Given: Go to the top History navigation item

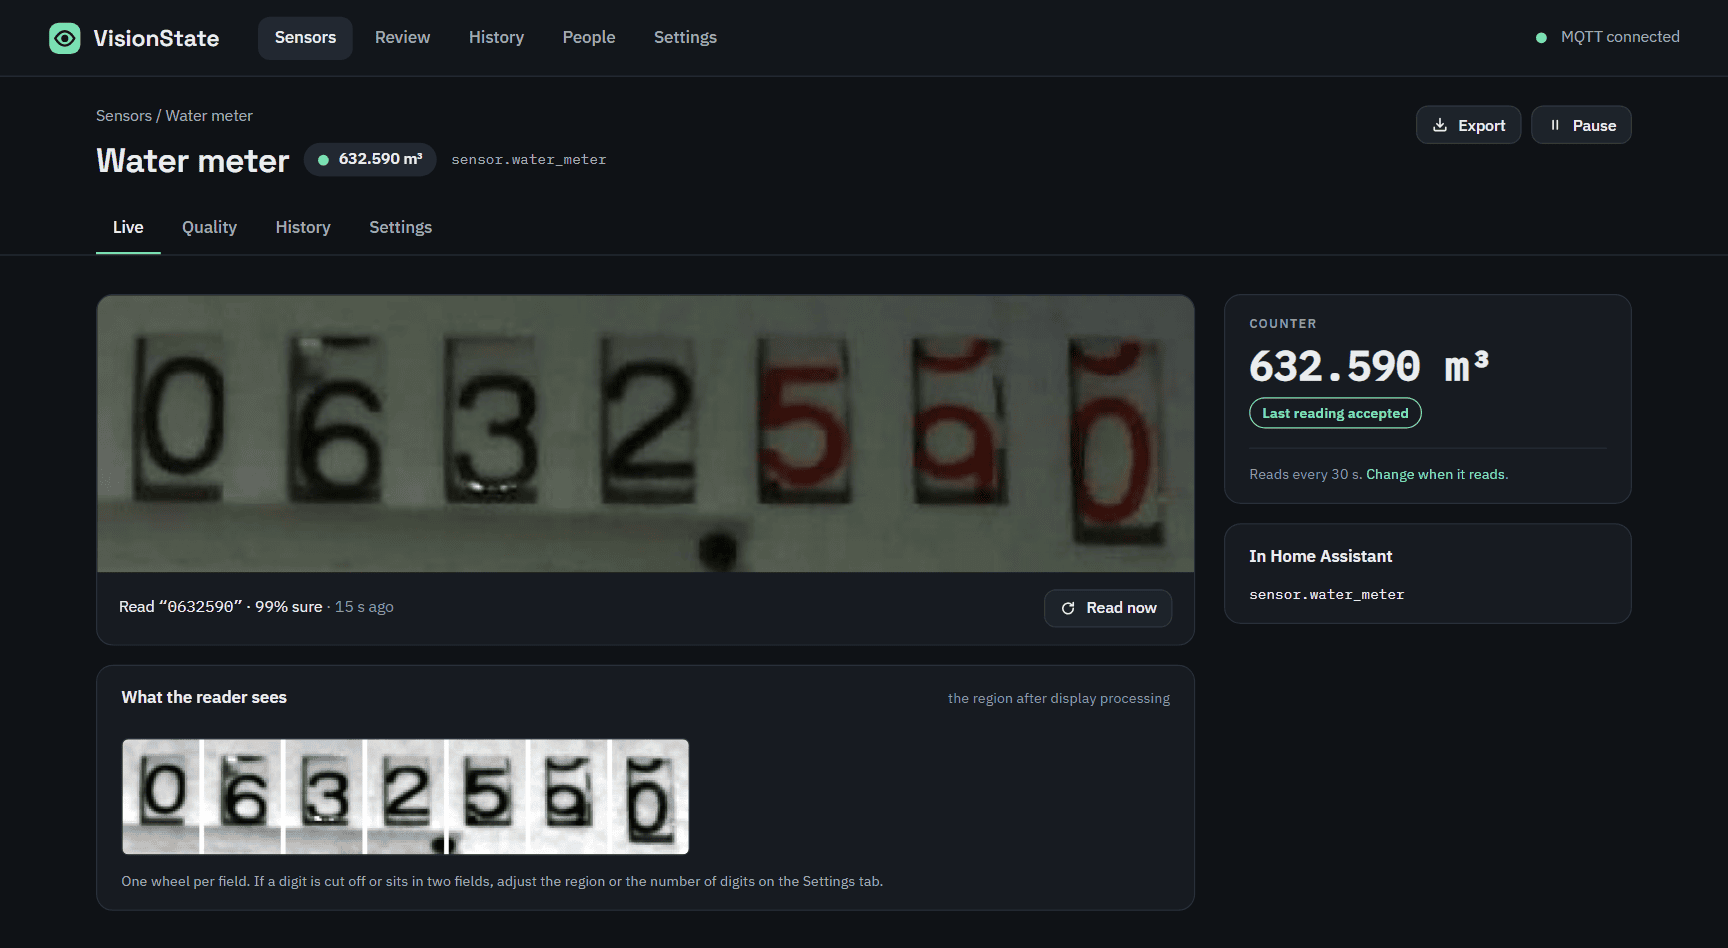Looking at the screenshot, I should [x=496, y=38].
